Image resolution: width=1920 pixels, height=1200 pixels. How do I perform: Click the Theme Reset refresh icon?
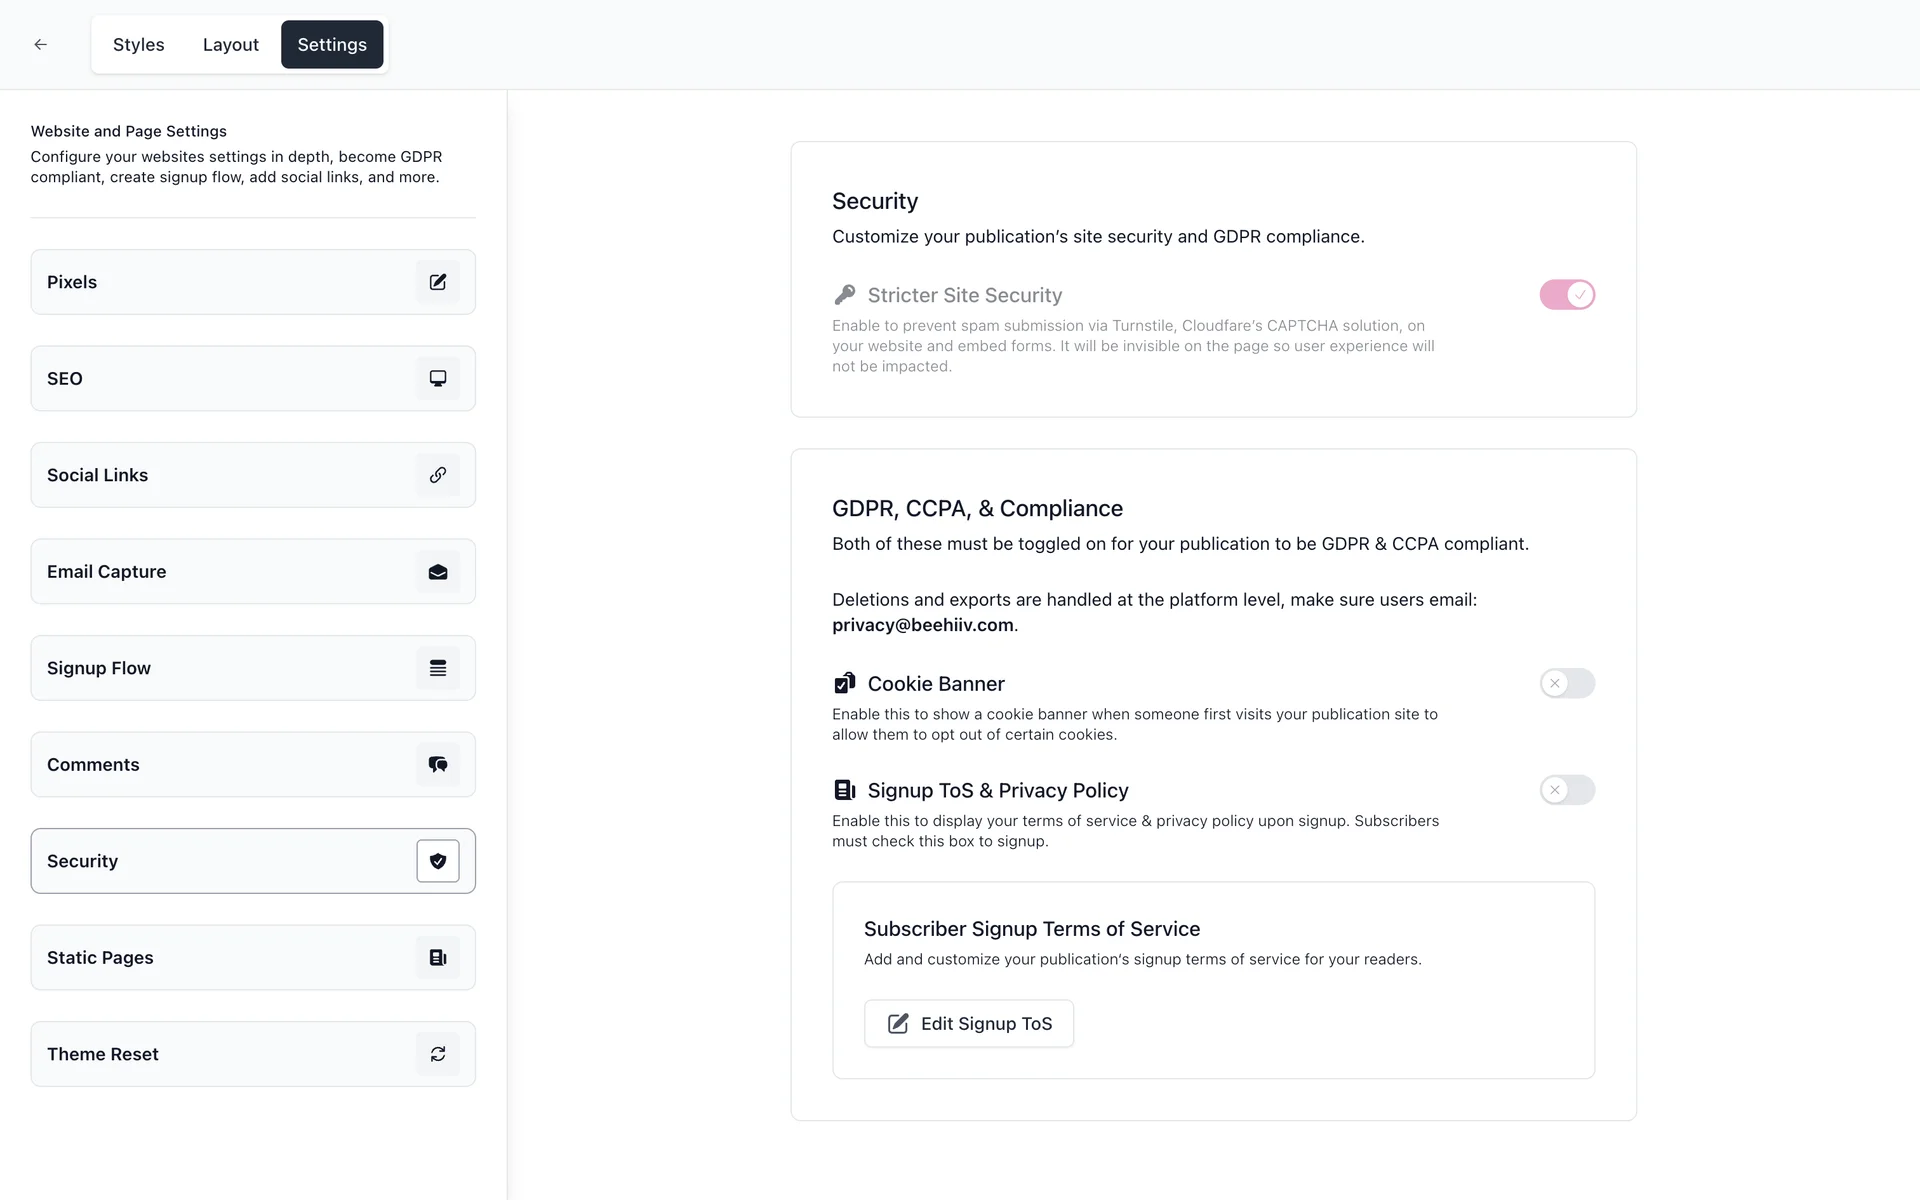(438, 1054)
